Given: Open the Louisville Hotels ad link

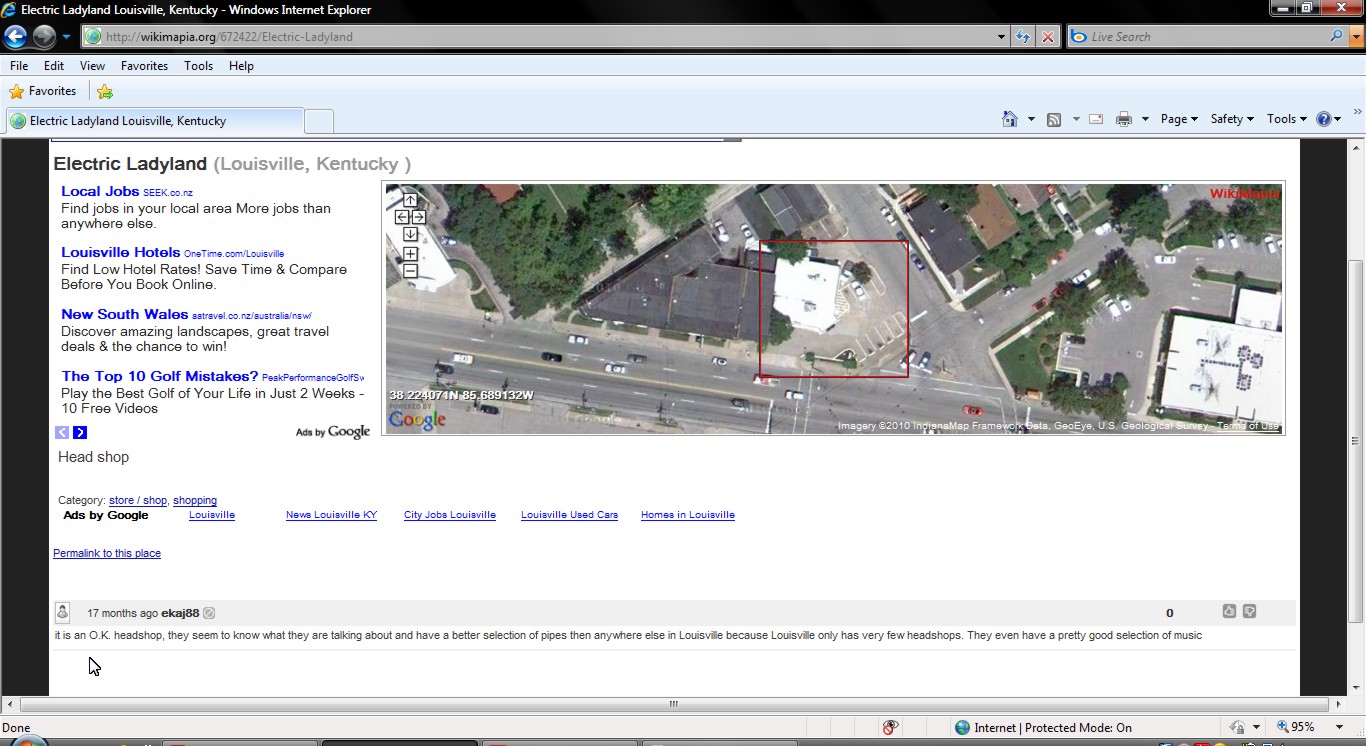Looking at the screenshot, I should (x=120, y=252).
